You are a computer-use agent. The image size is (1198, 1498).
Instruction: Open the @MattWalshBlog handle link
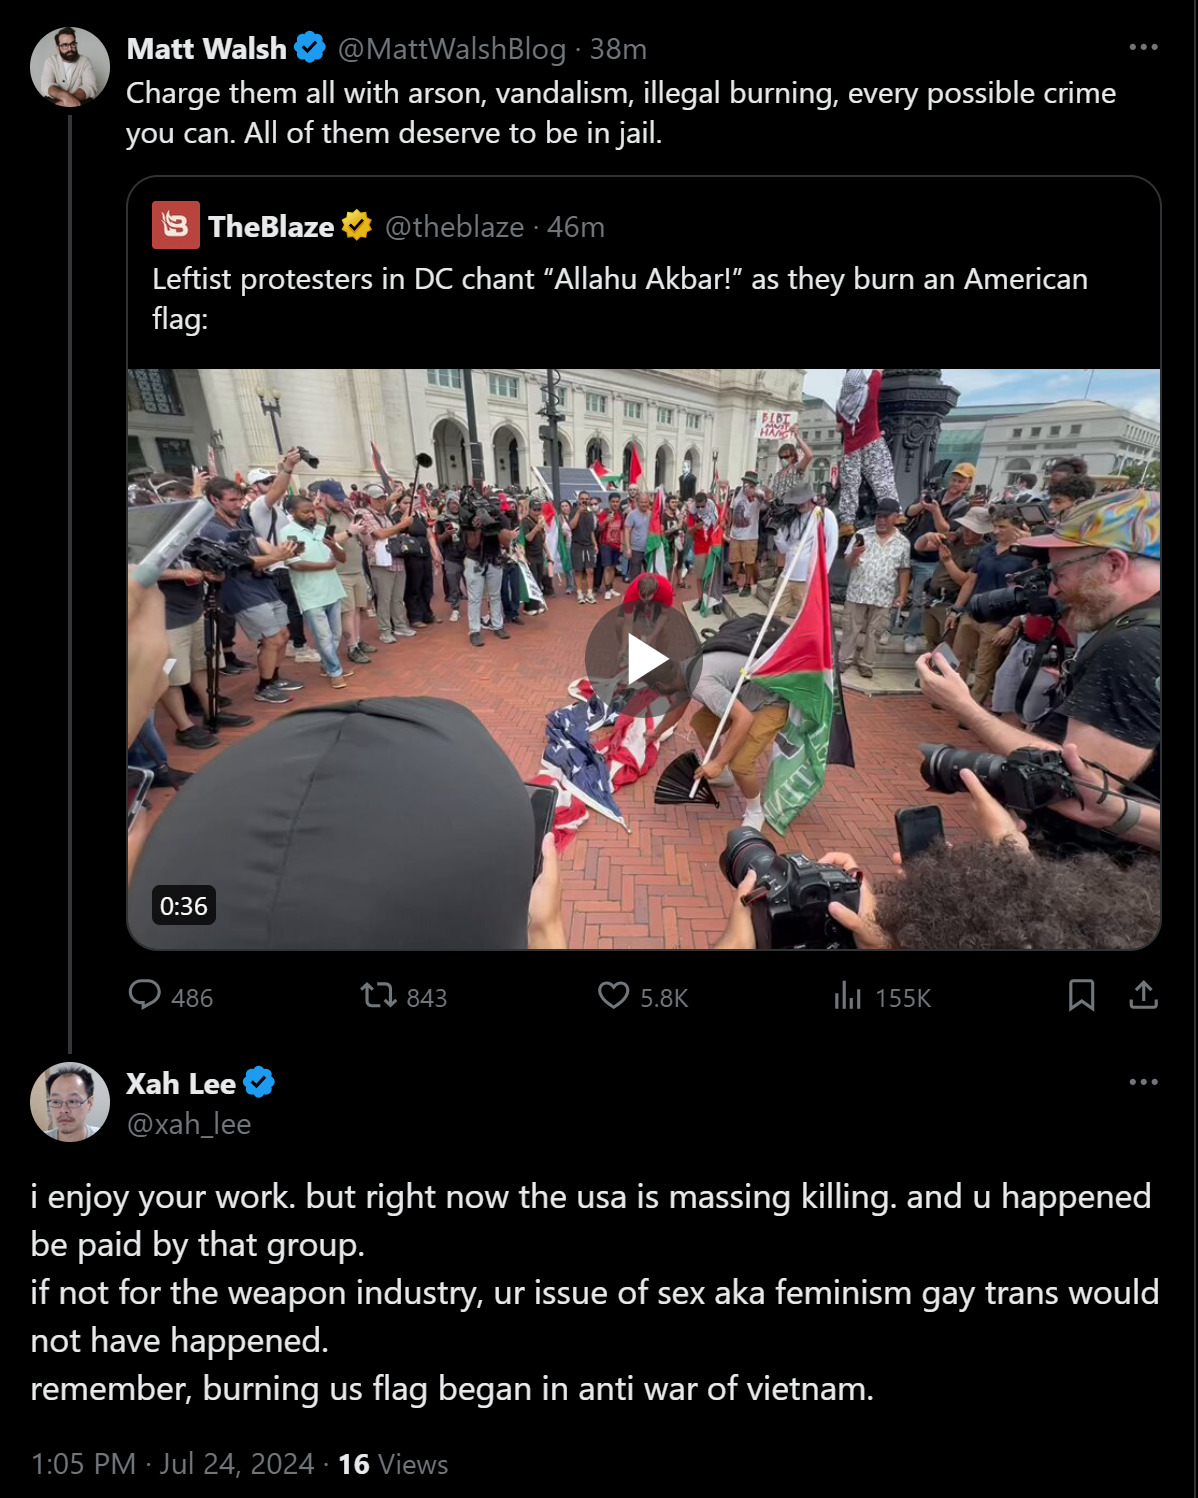pos(452,48)
